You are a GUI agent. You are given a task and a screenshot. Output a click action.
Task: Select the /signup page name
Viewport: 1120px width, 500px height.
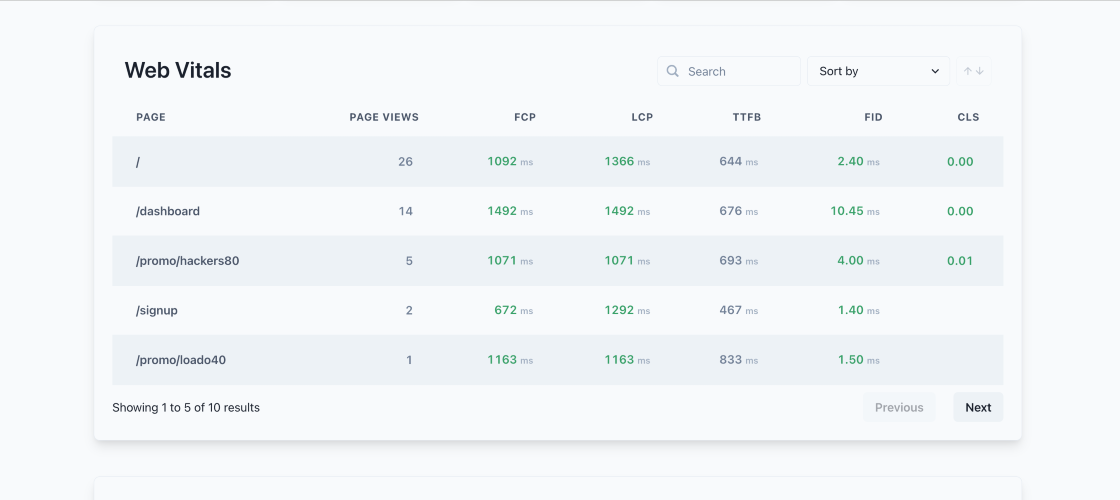(x=156, y=310)
